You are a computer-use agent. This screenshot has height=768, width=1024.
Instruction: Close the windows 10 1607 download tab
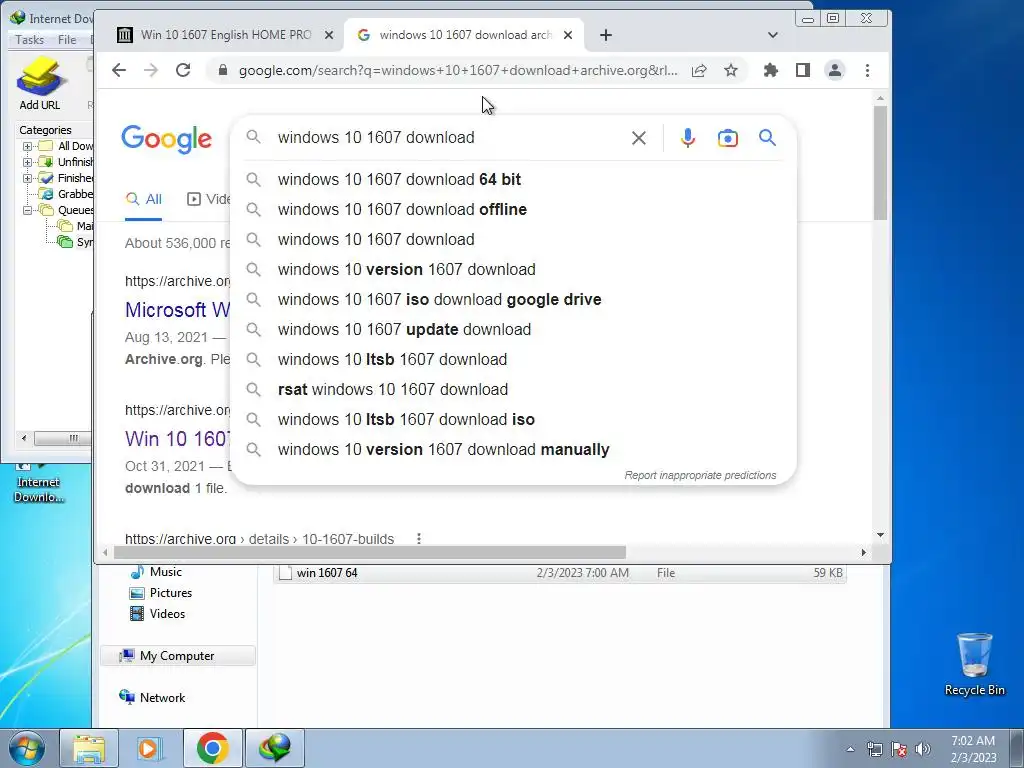[x=568, y=35]
